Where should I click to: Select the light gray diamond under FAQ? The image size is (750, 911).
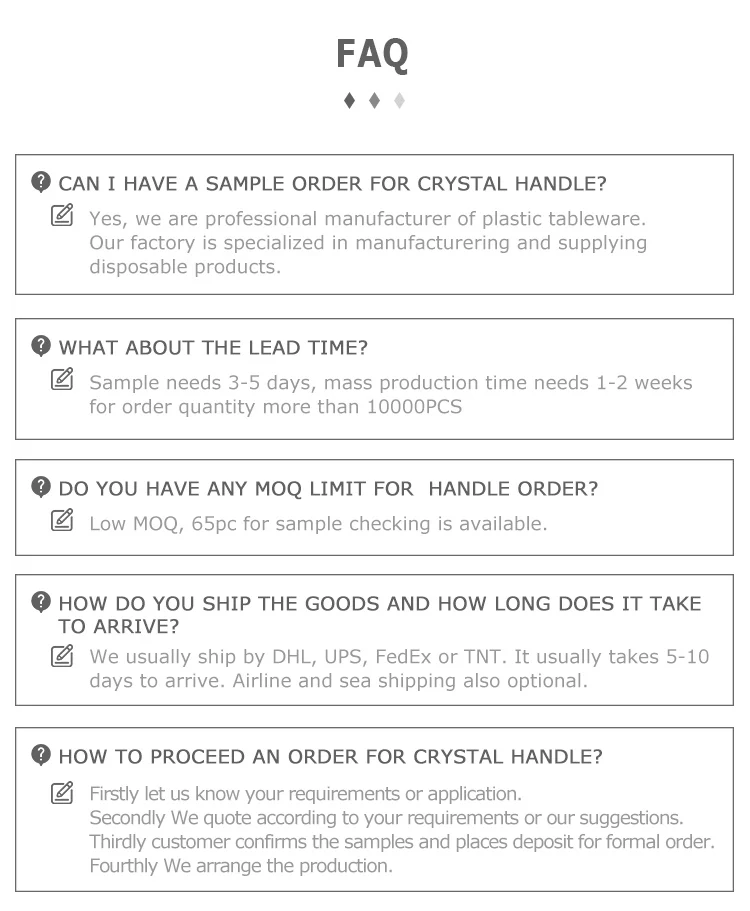pos(399,100)
